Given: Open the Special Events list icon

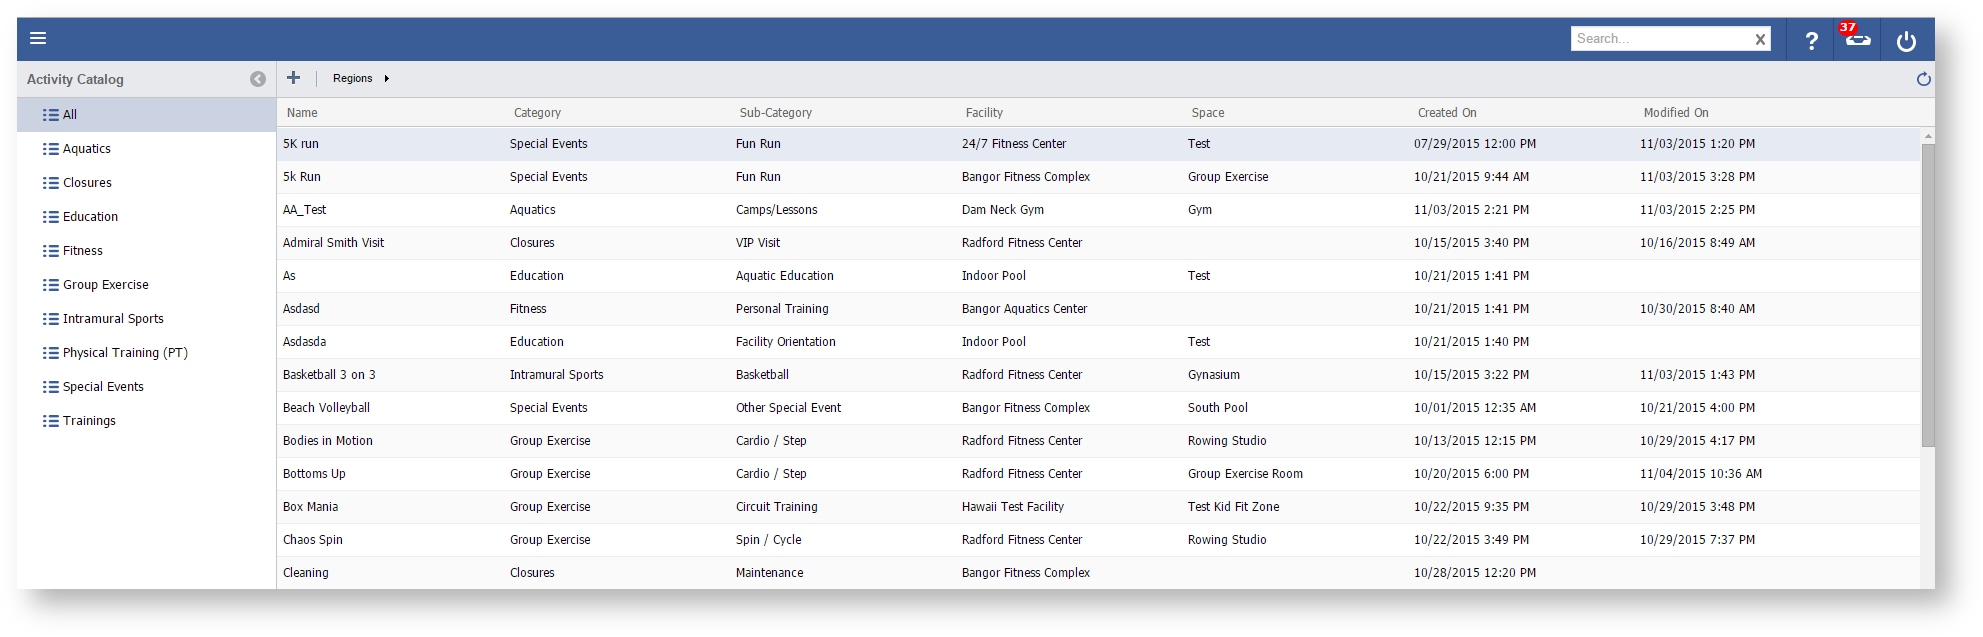Looking at the screenshot, I should [50, 387].
